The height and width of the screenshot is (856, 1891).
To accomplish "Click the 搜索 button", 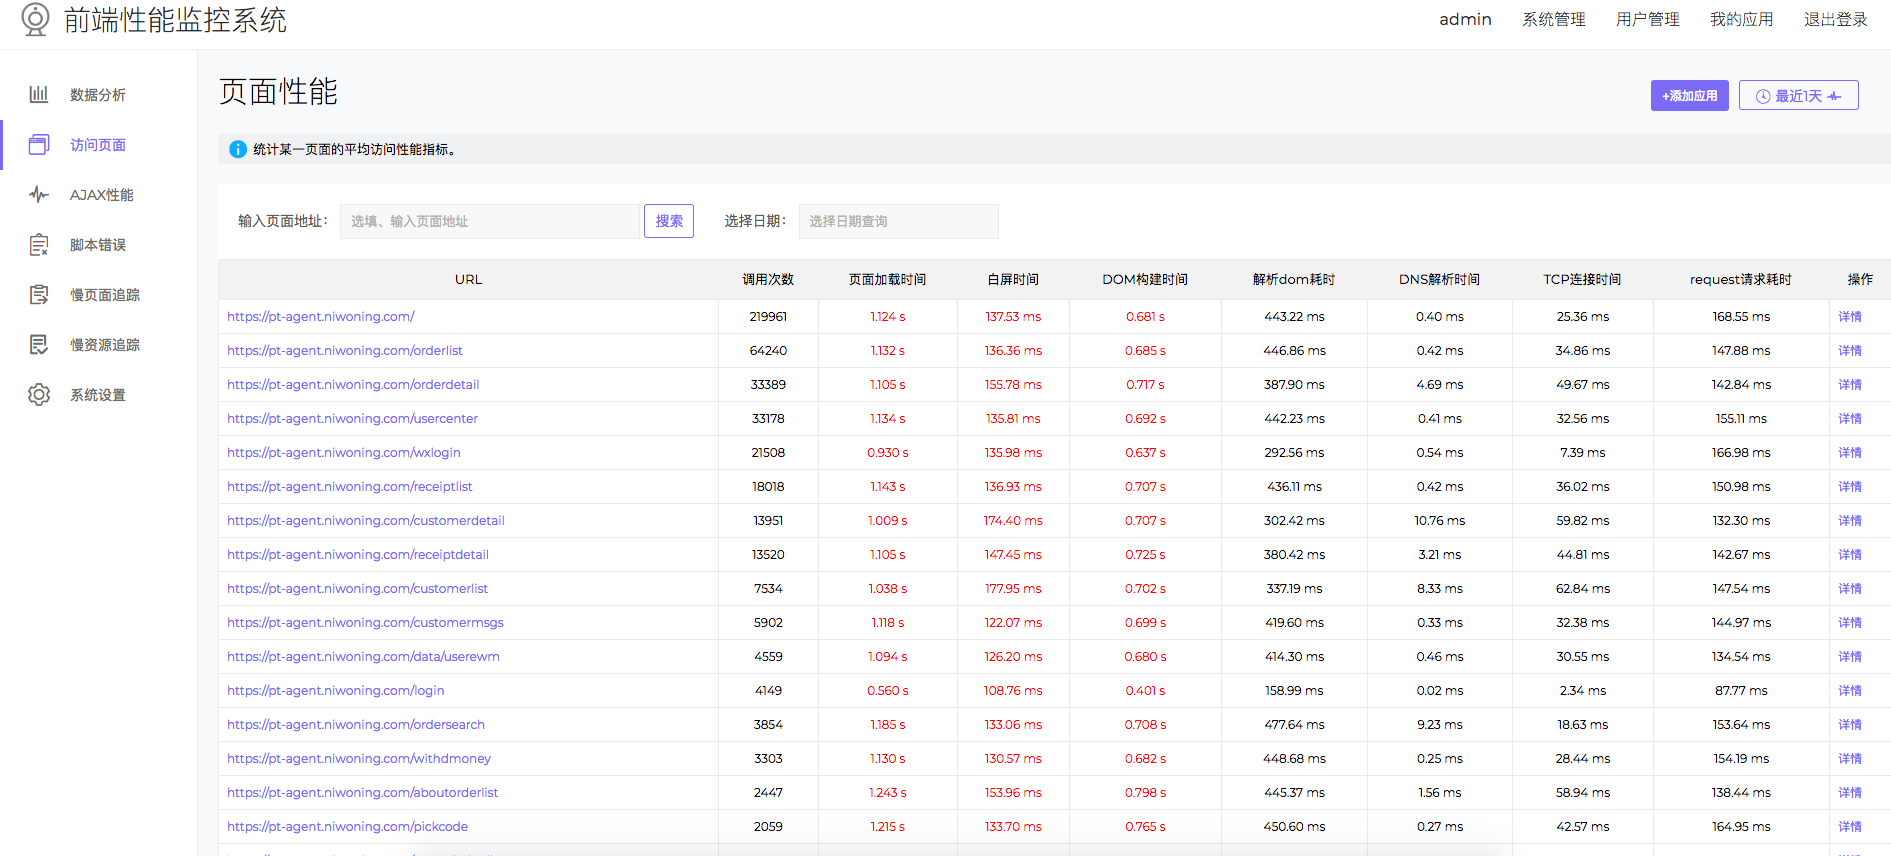I will click(x=669, y=221).
